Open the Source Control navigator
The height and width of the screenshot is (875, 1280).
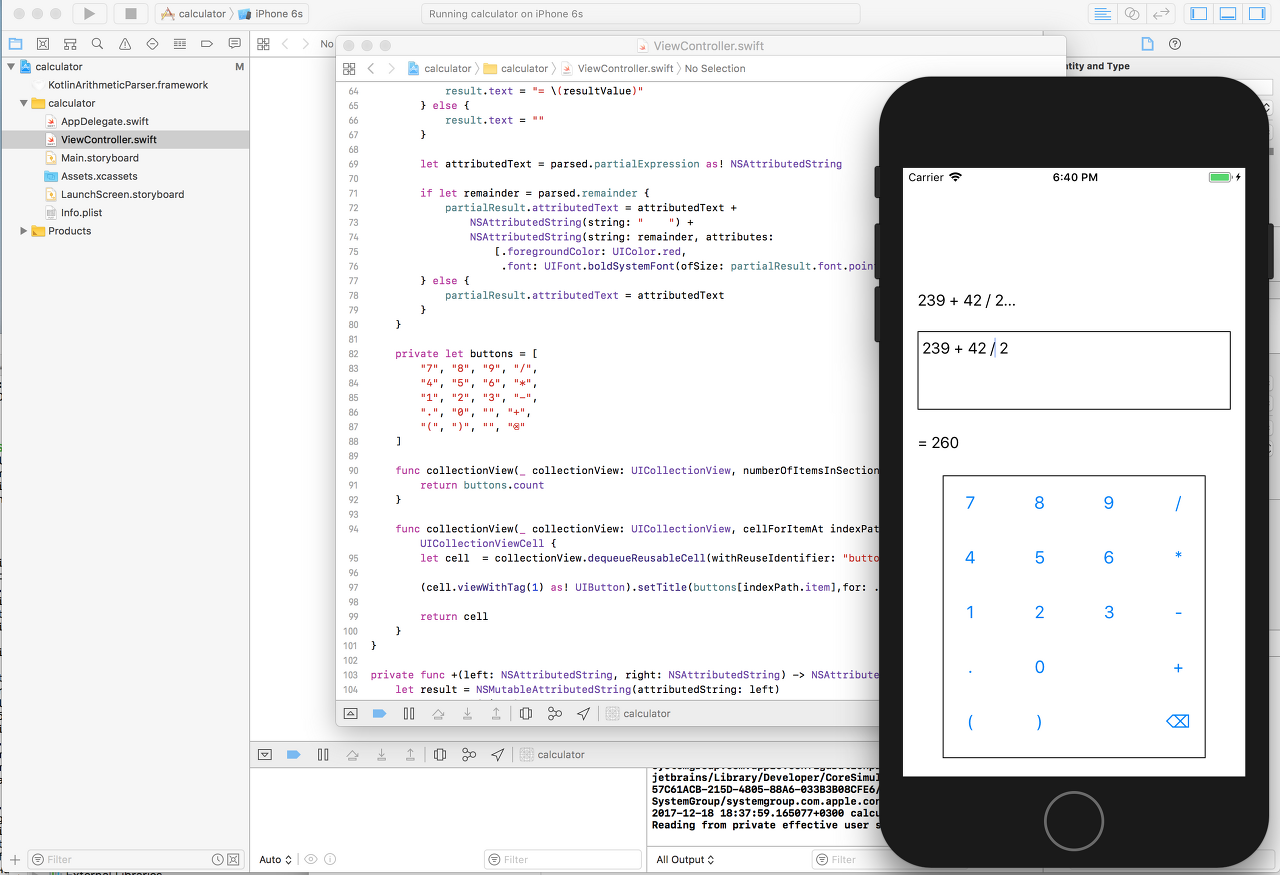pyautogui.click(x=42, y=44)
